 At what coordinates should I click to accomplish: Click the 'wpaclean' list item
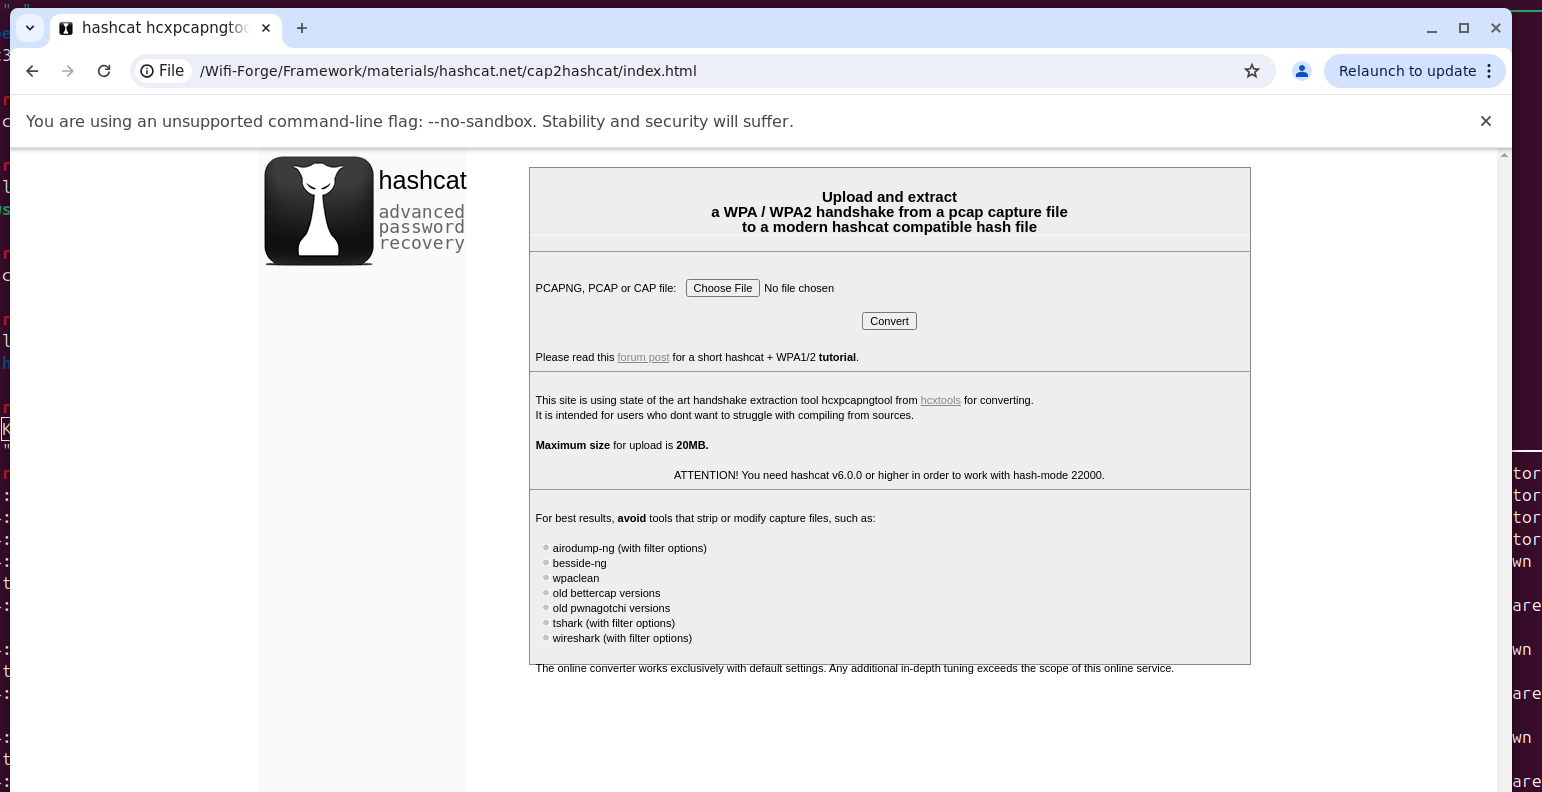[576, 578]
